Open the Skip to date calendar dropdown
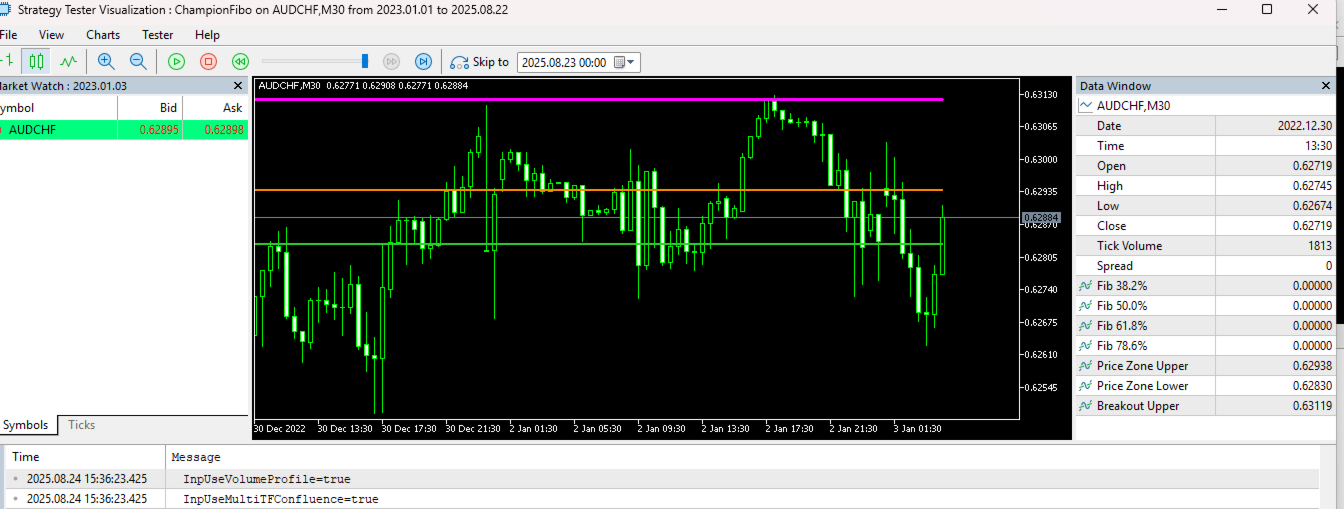The height and width of the screenshot is (509, 1344). click(x=625, y=62)
